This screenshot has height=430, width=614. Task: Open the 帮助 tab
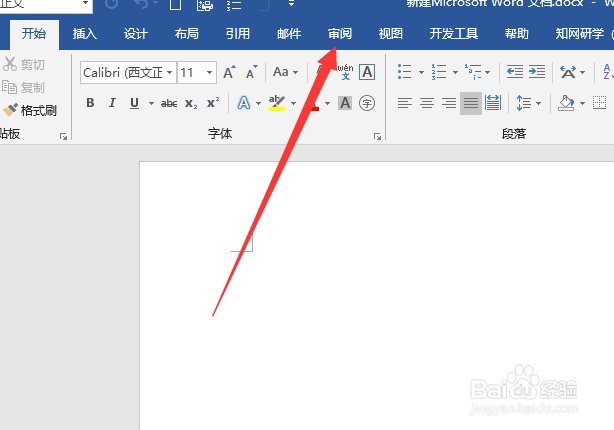point(516,34)
